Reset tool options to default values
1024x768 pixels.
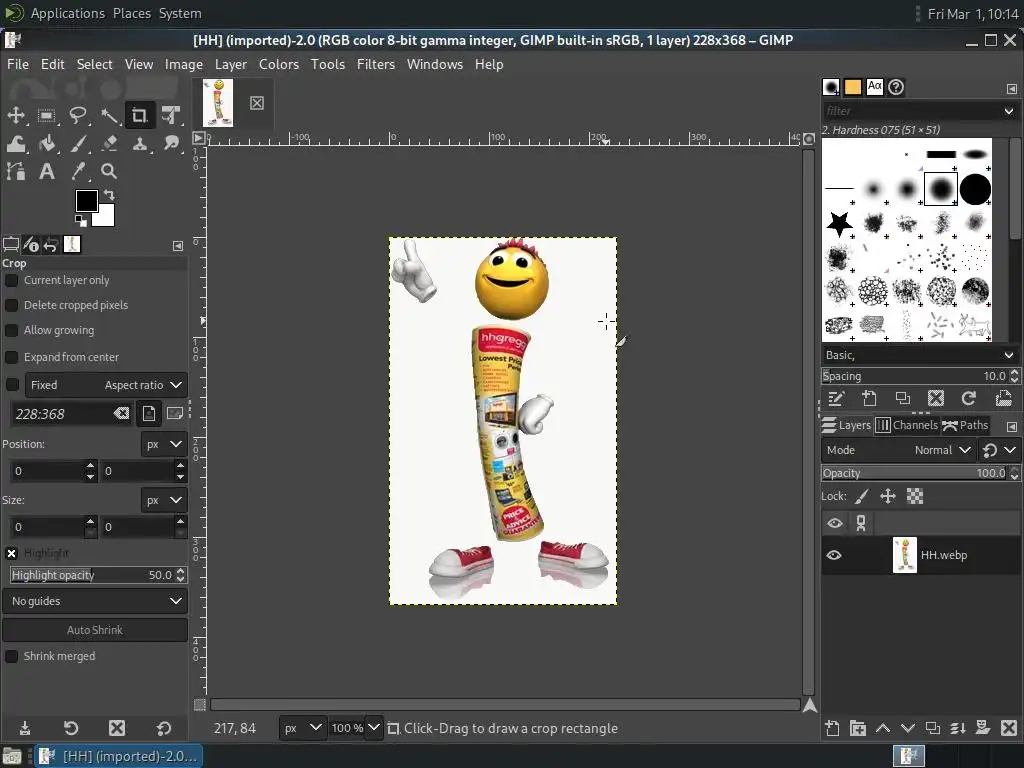[x=164, y=728]
